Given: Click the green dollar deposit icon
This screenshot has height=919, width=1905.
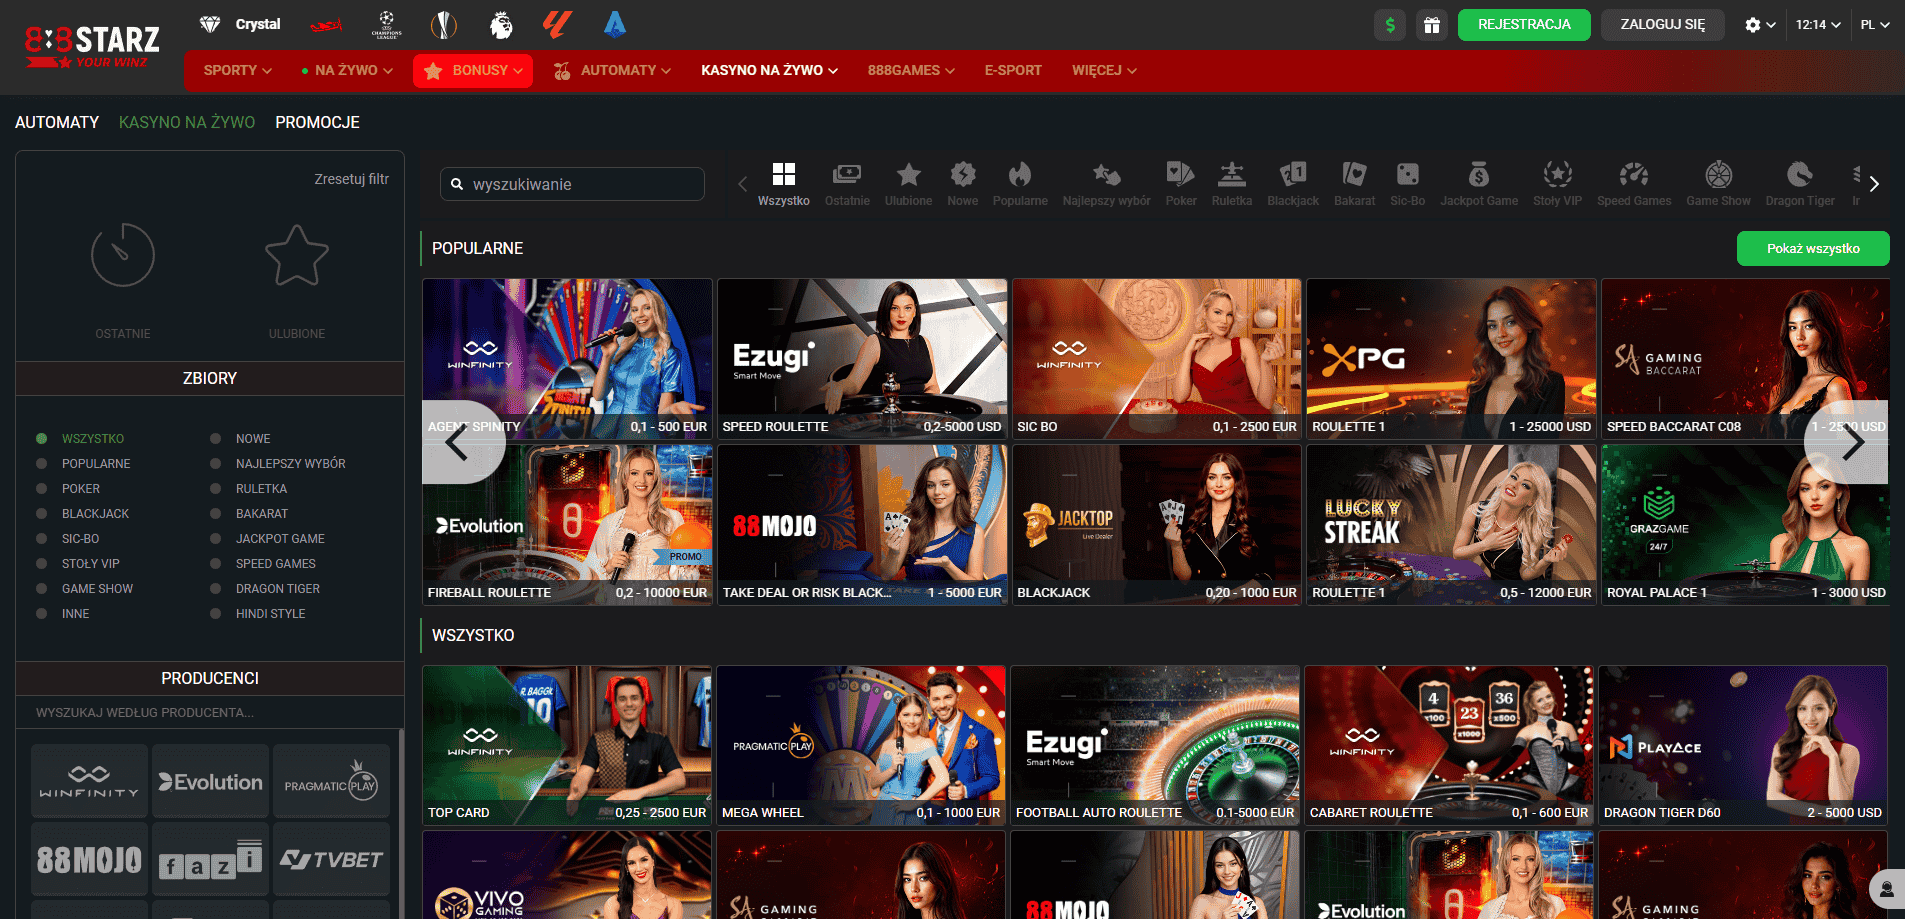Looking at the screenshot, I should tap(1389, 25).
